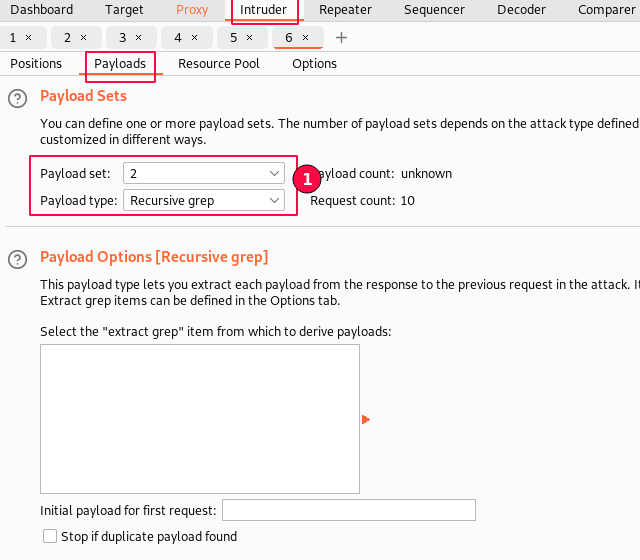The image size is (640, 560).
Task: Switch to the Options sub-tab
Action: tap(314, 63)
